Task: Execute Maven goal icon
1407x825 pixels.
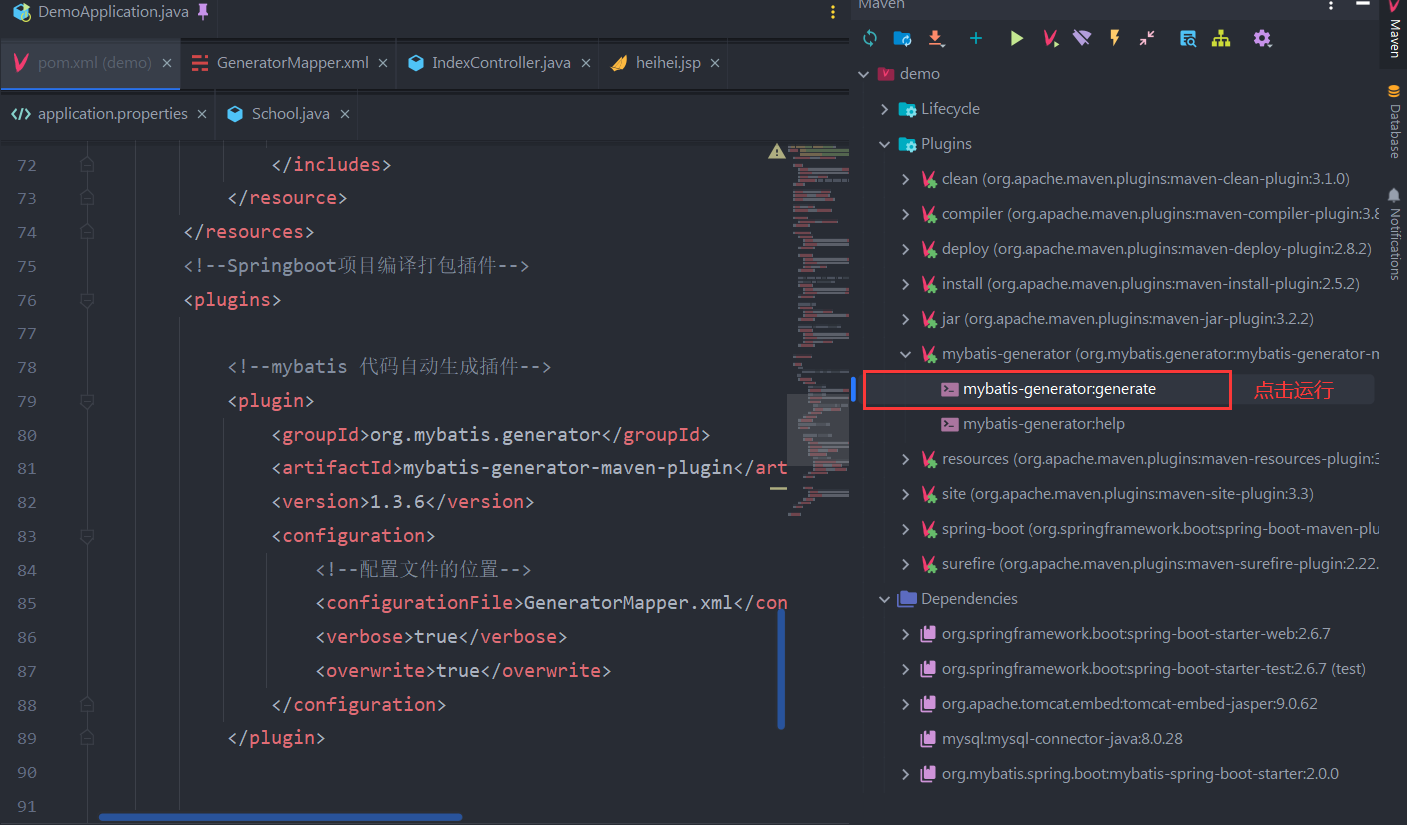Action: (x=1050, y=39)
